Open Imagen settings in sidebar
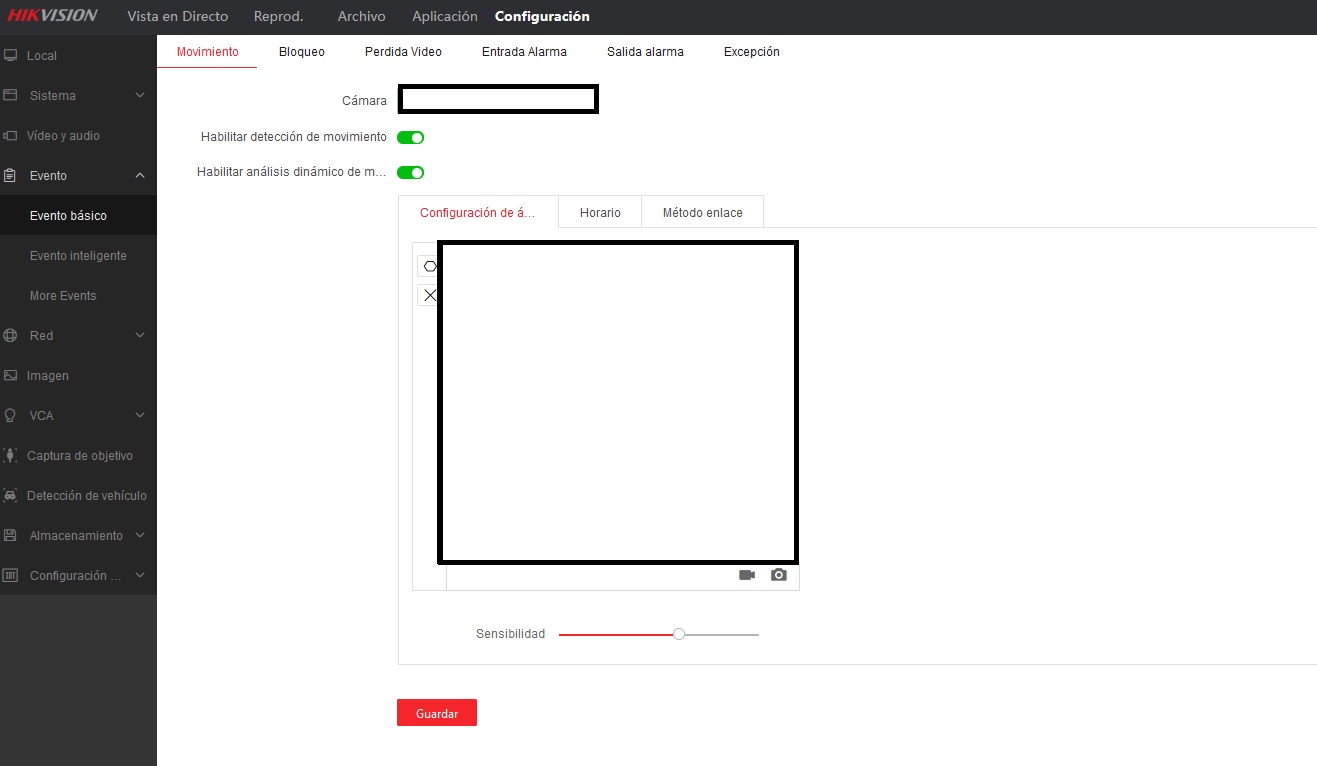The image size is (1317, 766). [48, 376]
